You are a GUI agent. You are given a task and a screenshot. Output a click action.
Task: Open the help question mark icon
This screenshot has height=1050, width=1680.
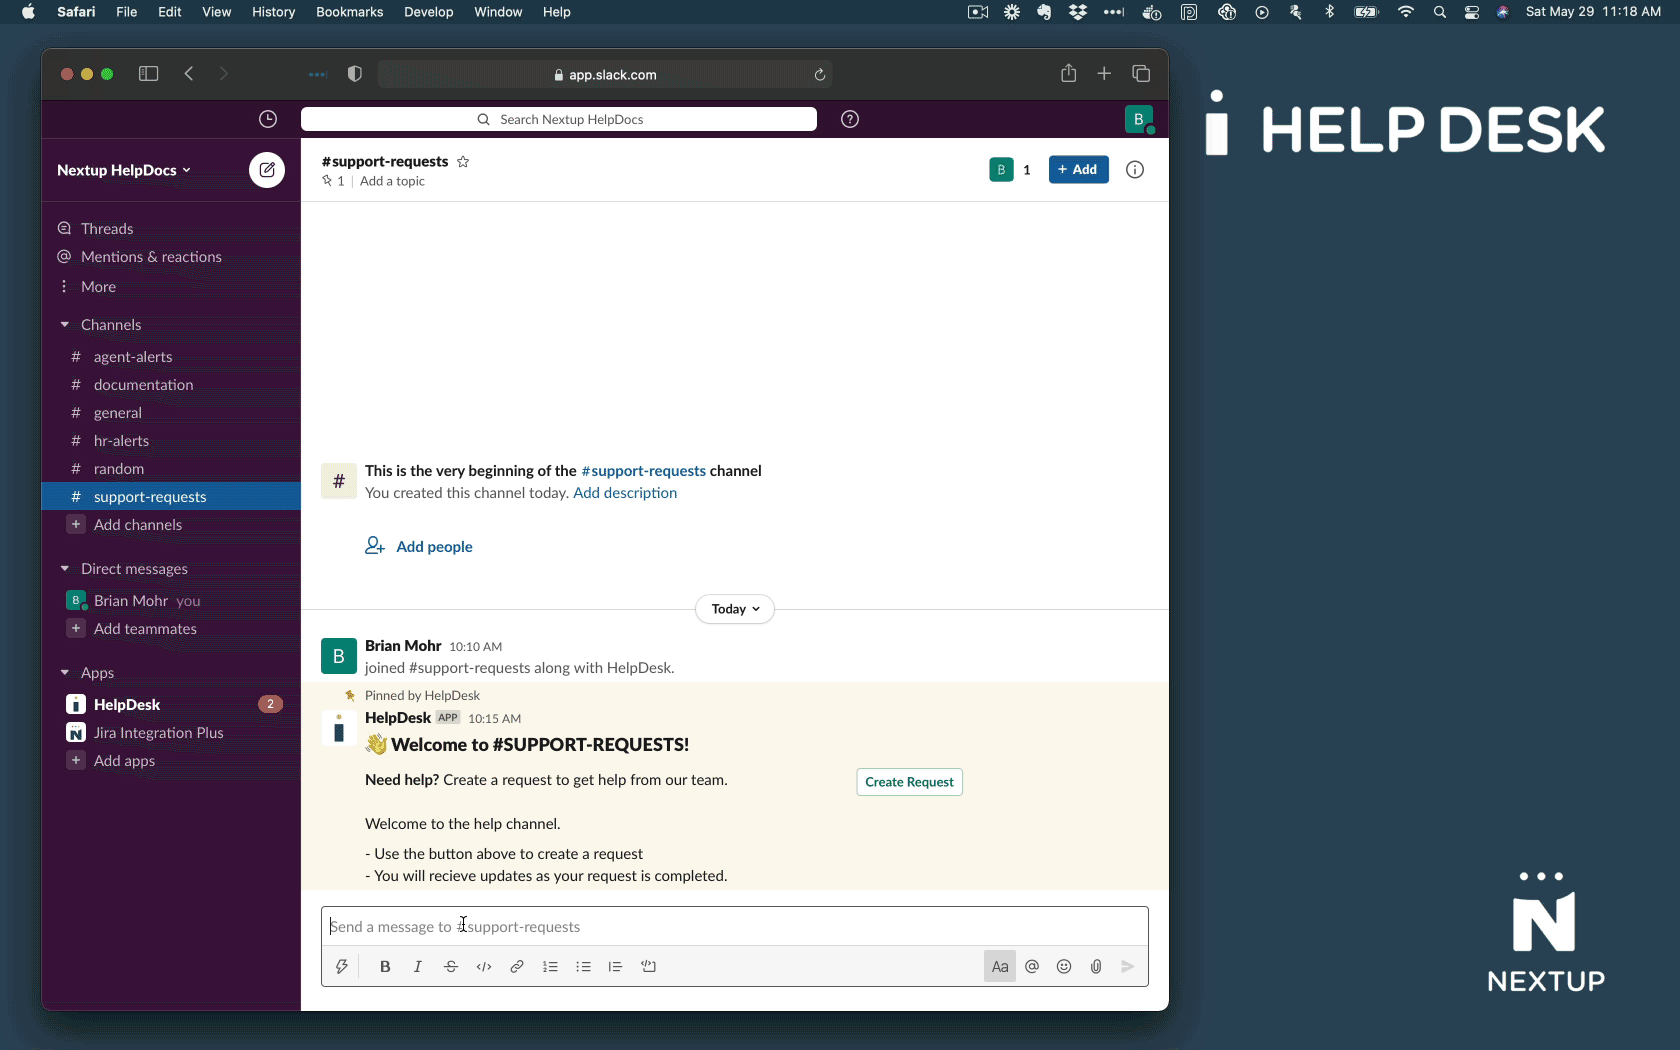(850, 119)
